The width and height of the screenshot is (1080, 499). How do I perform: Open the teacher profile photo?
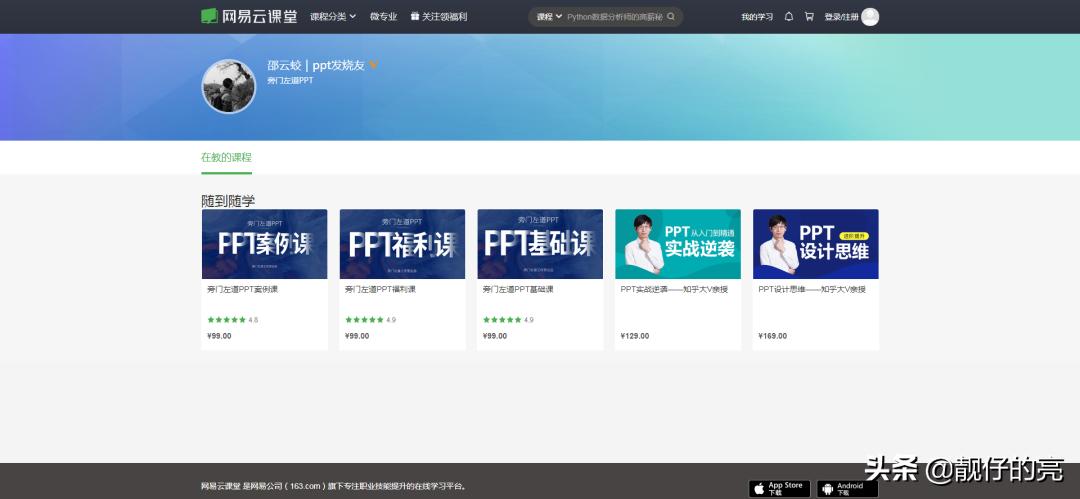tap(229, 86)
